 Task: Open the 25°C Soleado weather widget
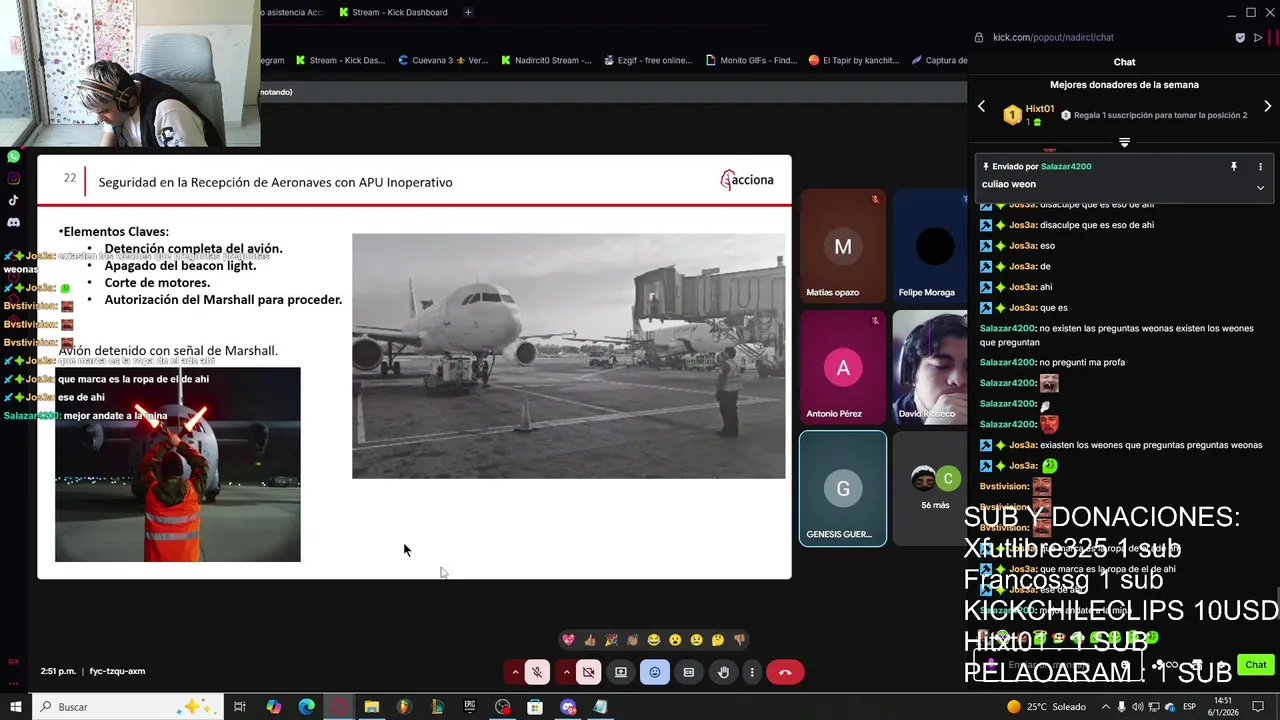pyautogui.click(x=1046, y=707)
